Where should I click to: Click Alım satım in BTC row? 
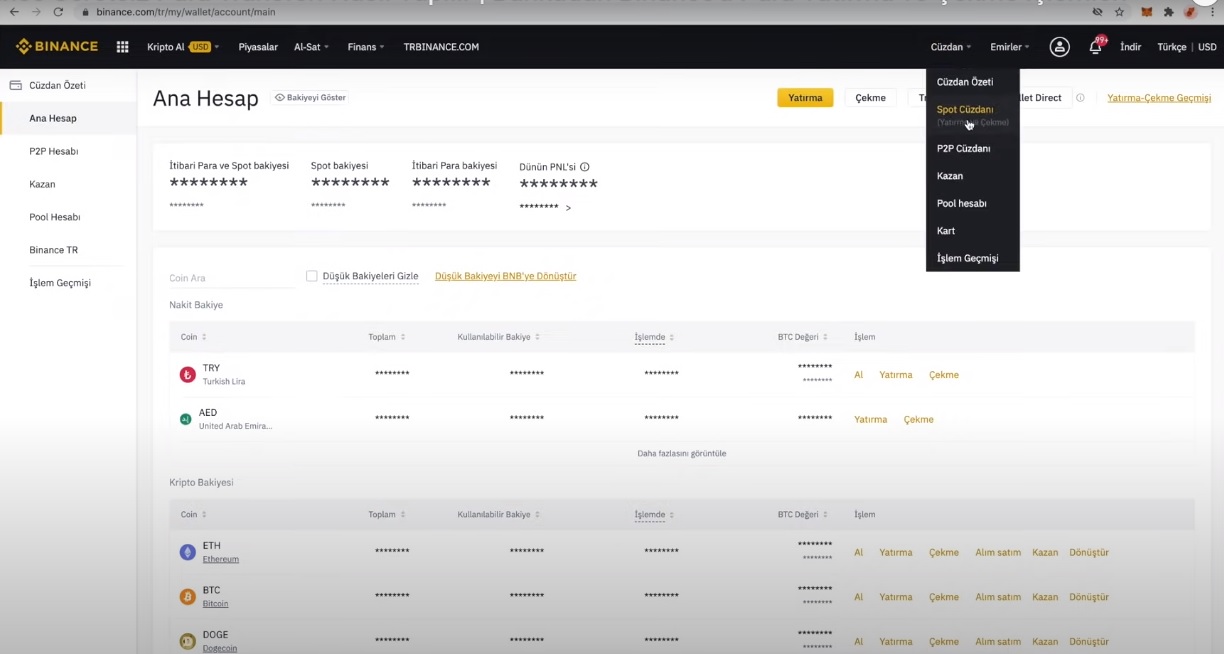[998, 597]
